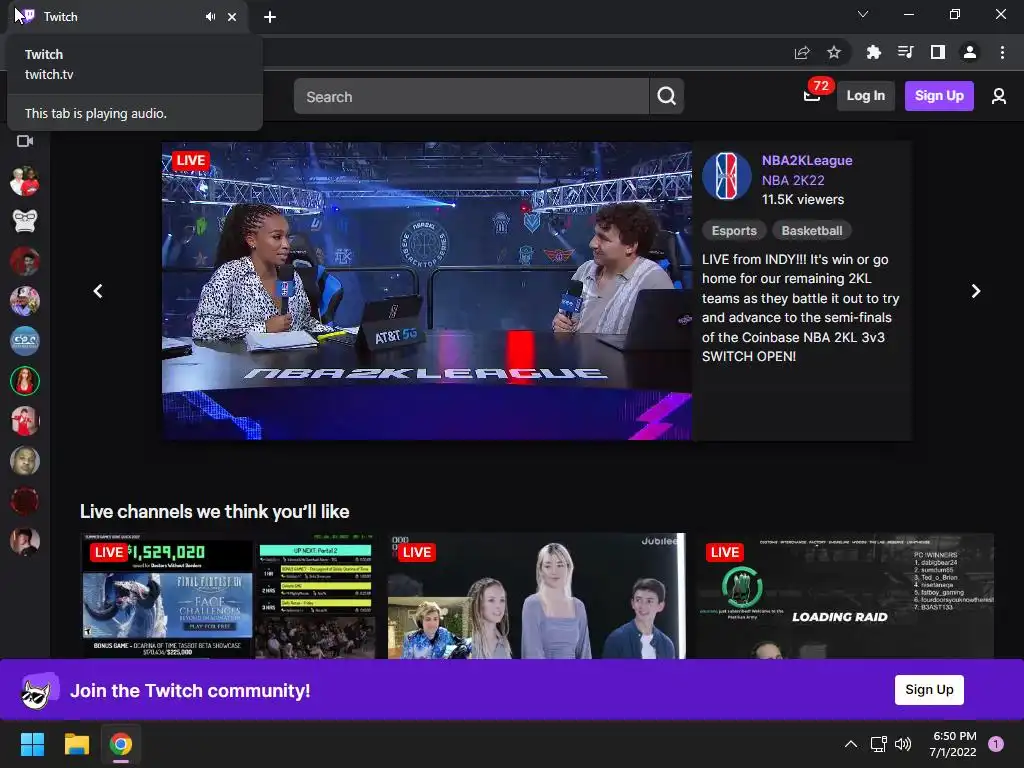The image size is (1024, 768).
Task: Open Chrome extensions puzzle icon
Action: tap(874, 53)
